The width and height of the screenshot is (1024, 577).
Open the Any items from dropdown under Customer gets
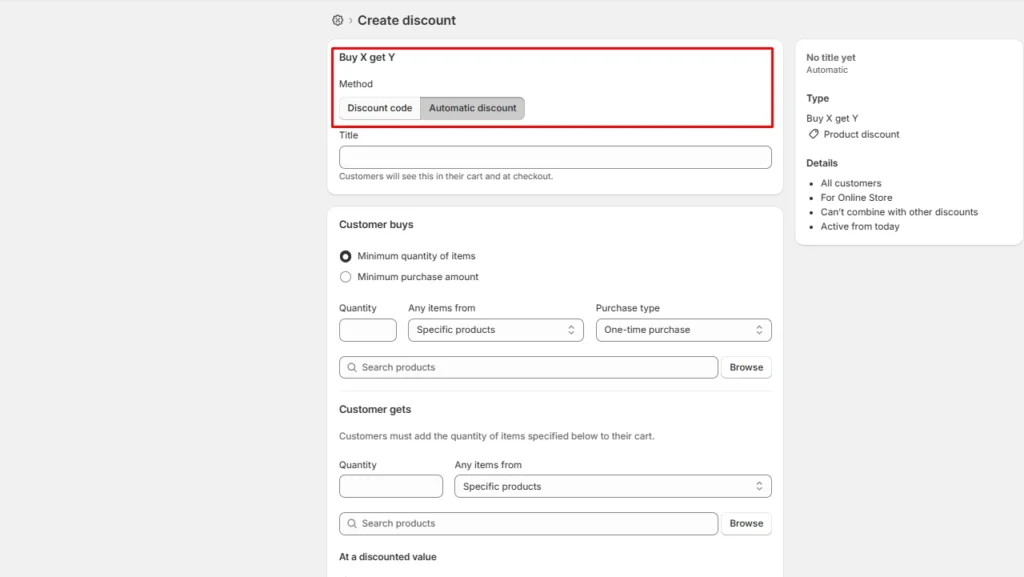tap(612, 486)
